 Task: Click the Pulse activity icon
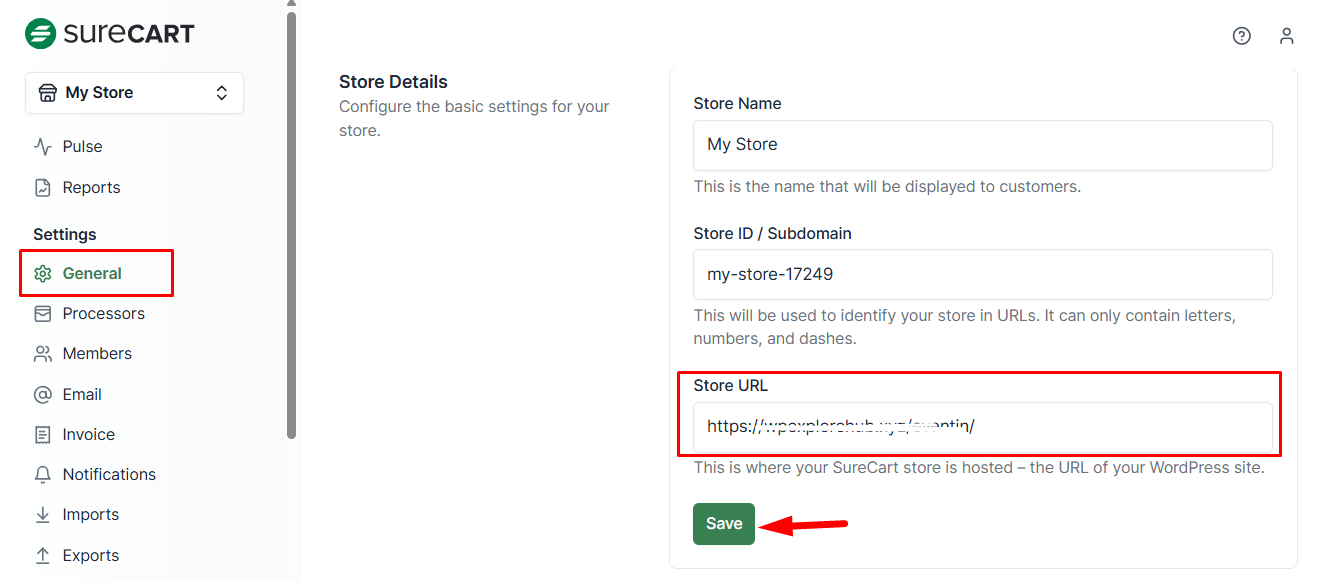[42, 147]
